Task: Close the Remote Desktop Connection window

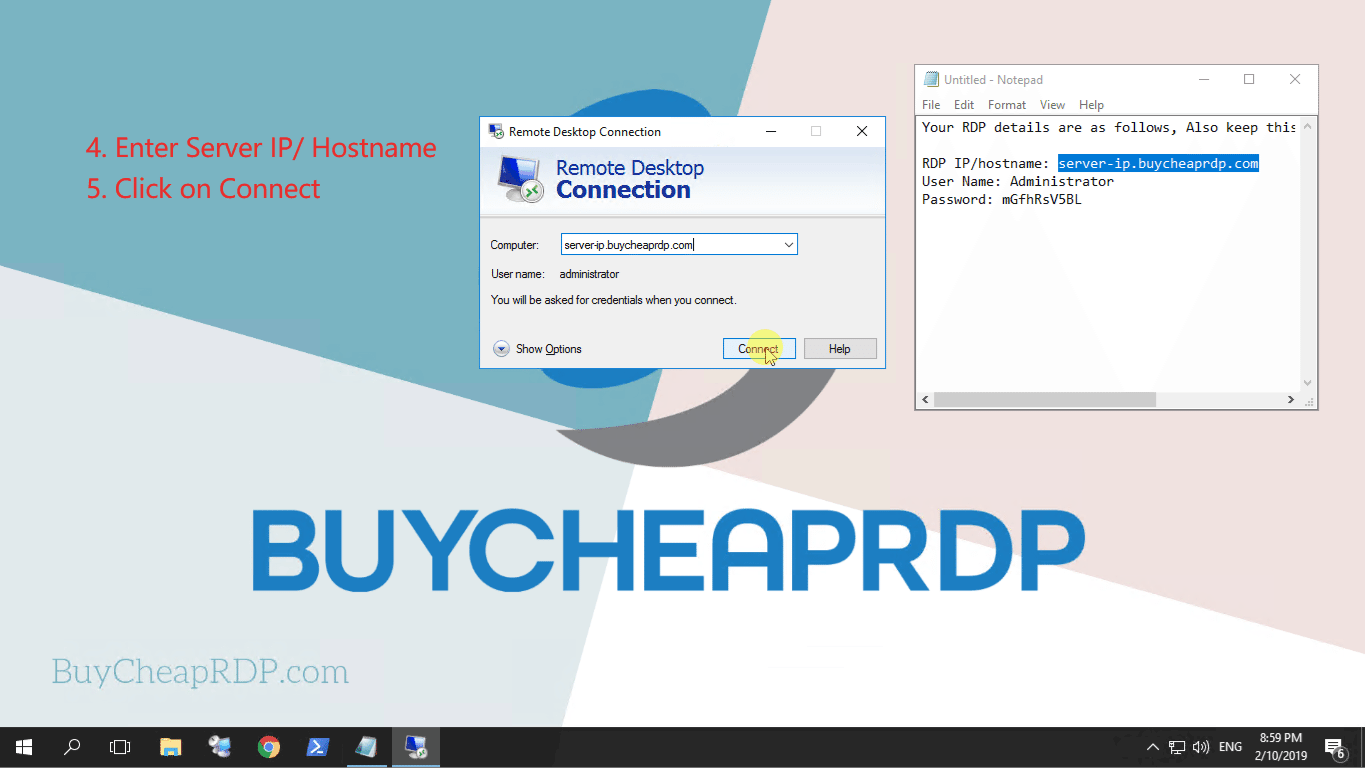Action: 862,131
